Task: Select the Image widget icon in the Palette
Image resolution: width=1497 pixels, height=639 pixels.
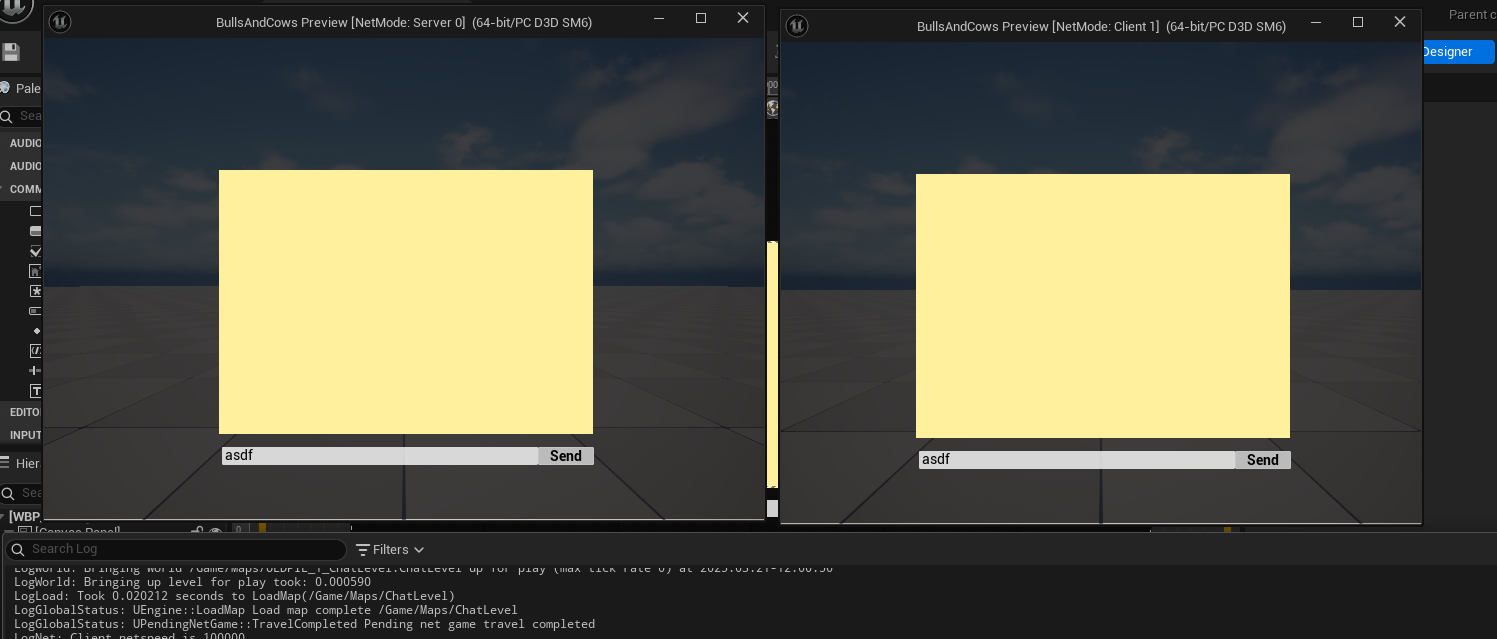Action: tap(36, 271)
